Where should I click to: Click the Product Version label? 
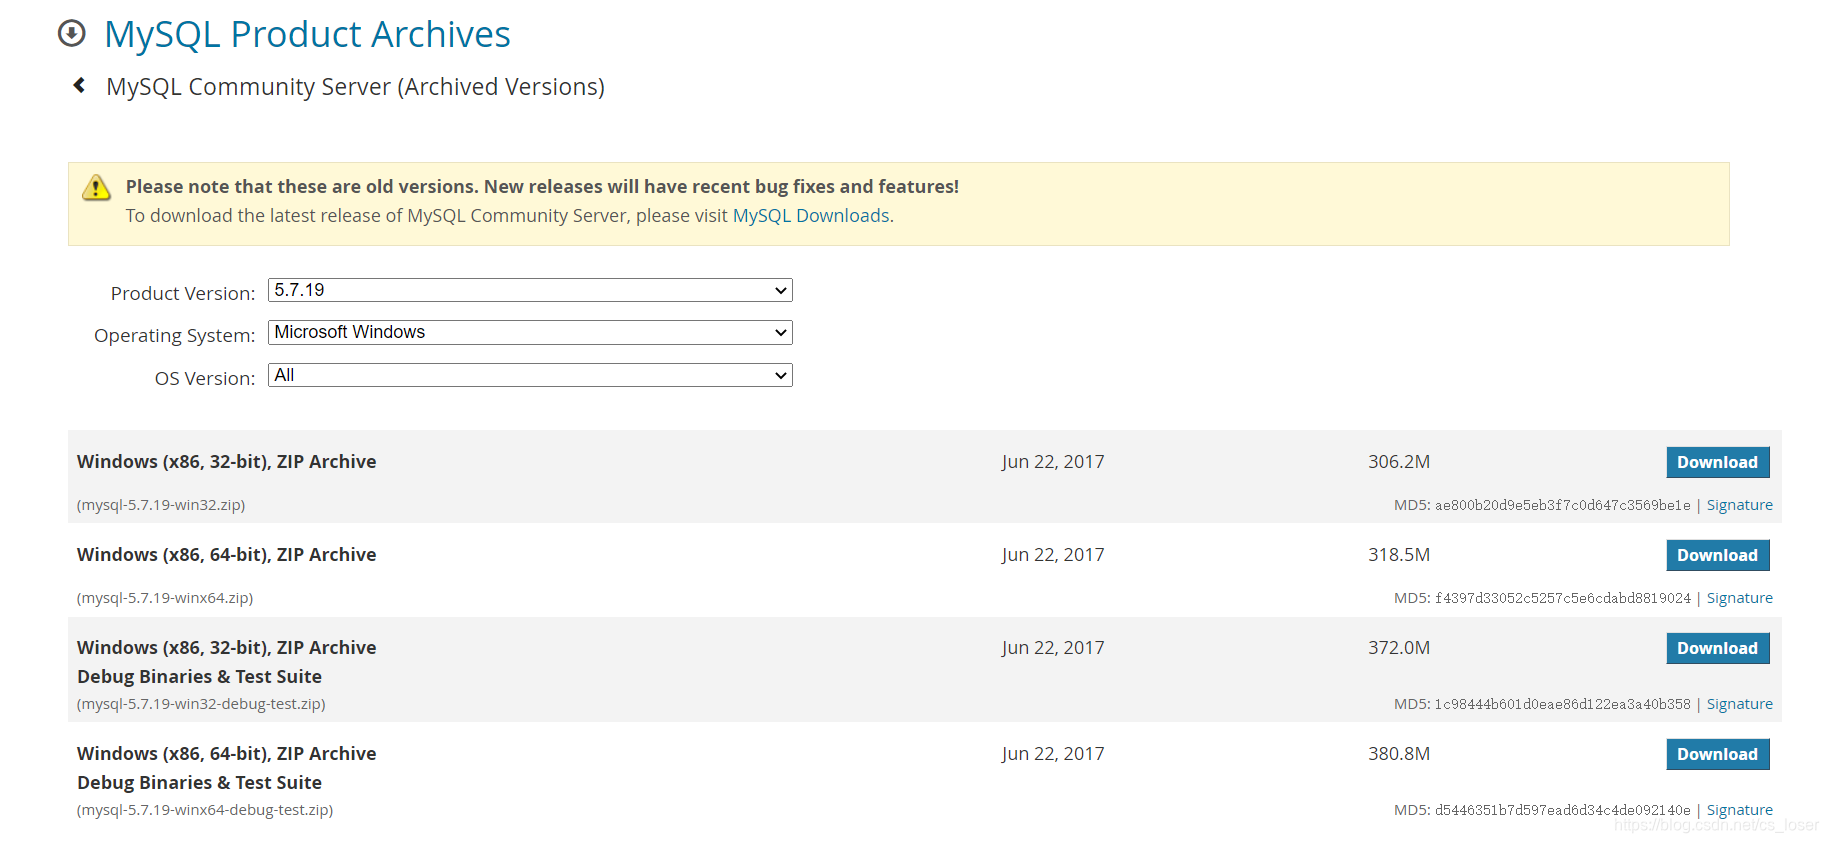(183, 293)
